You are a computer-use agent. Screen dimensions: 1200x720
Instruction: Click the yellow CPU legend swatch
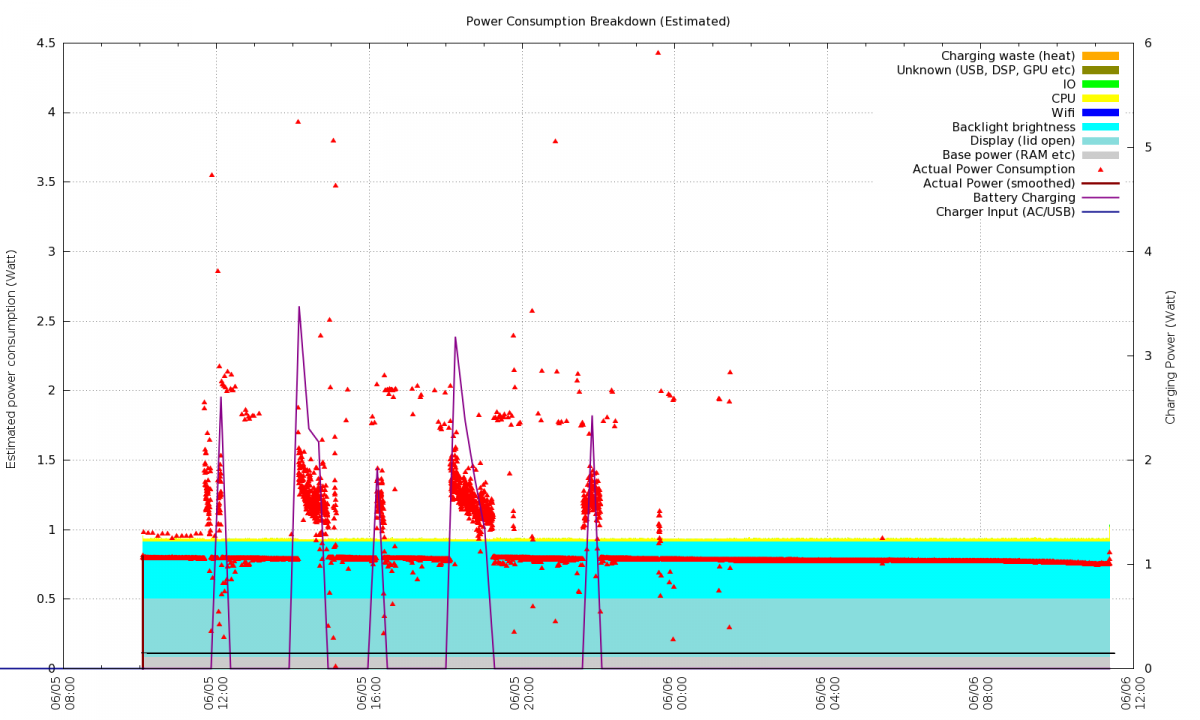point(1100,99)
